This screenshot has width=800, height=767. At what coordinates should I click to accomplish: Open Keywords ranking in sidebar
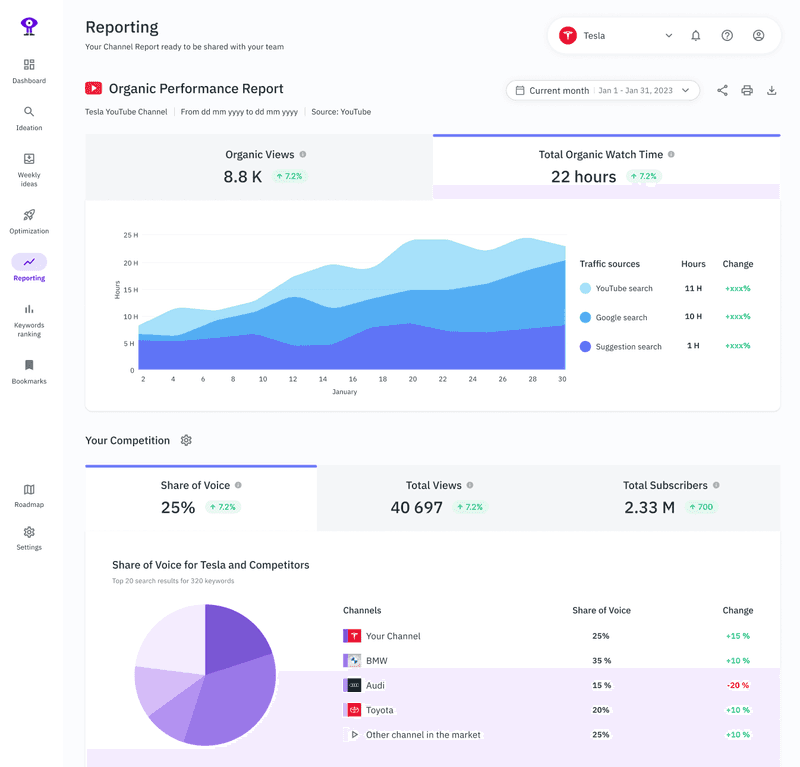click(29, 320)
